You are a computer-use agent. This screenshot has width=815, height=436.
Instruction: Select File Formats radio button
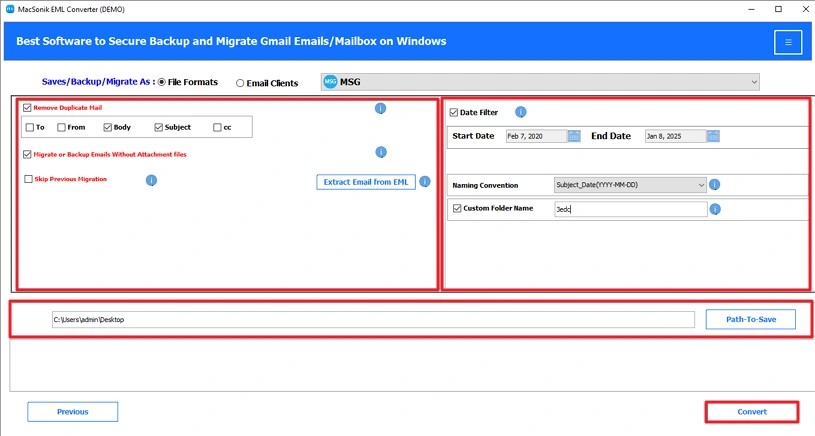(x=162, y=82)
